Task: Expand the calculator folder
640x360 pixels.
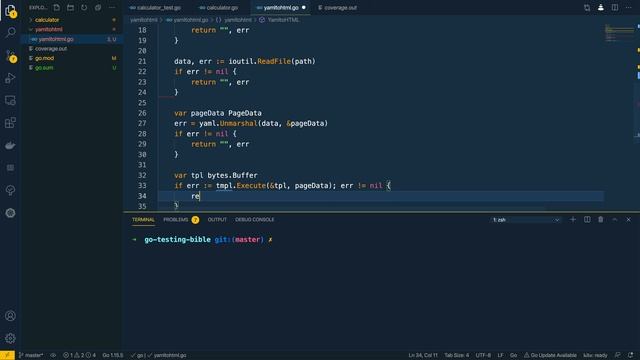Action: [x=47, y=20]
